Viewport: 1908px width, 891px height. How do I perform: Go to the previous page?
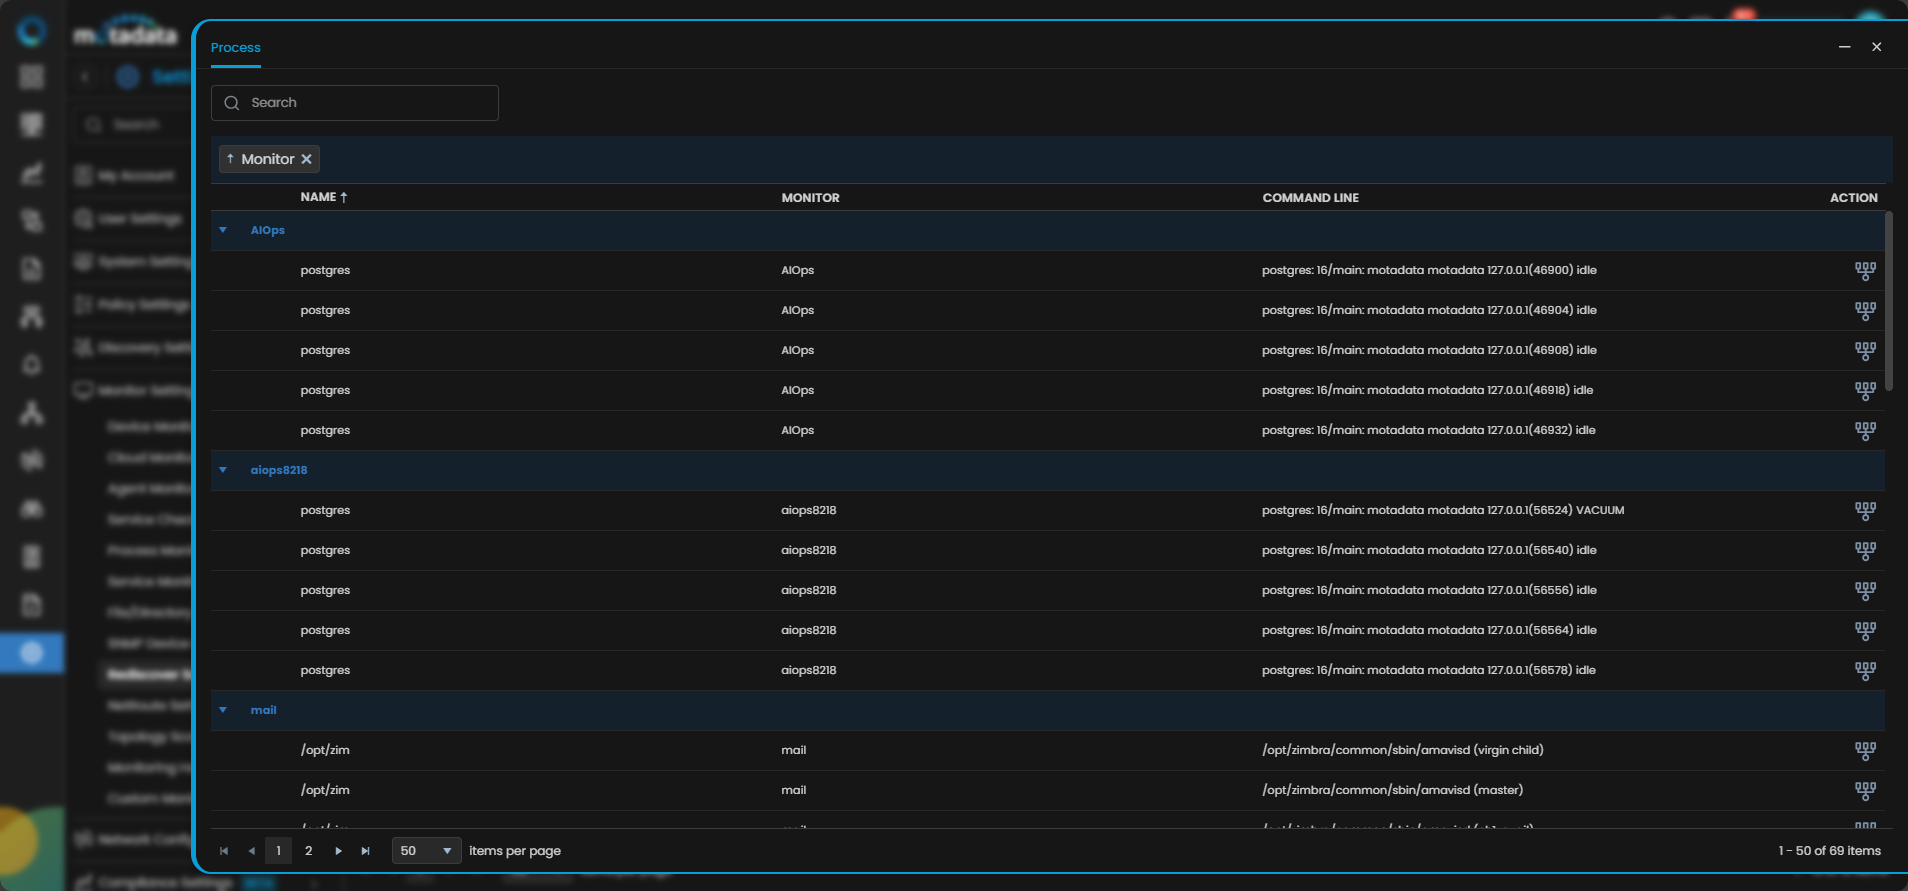251,851
